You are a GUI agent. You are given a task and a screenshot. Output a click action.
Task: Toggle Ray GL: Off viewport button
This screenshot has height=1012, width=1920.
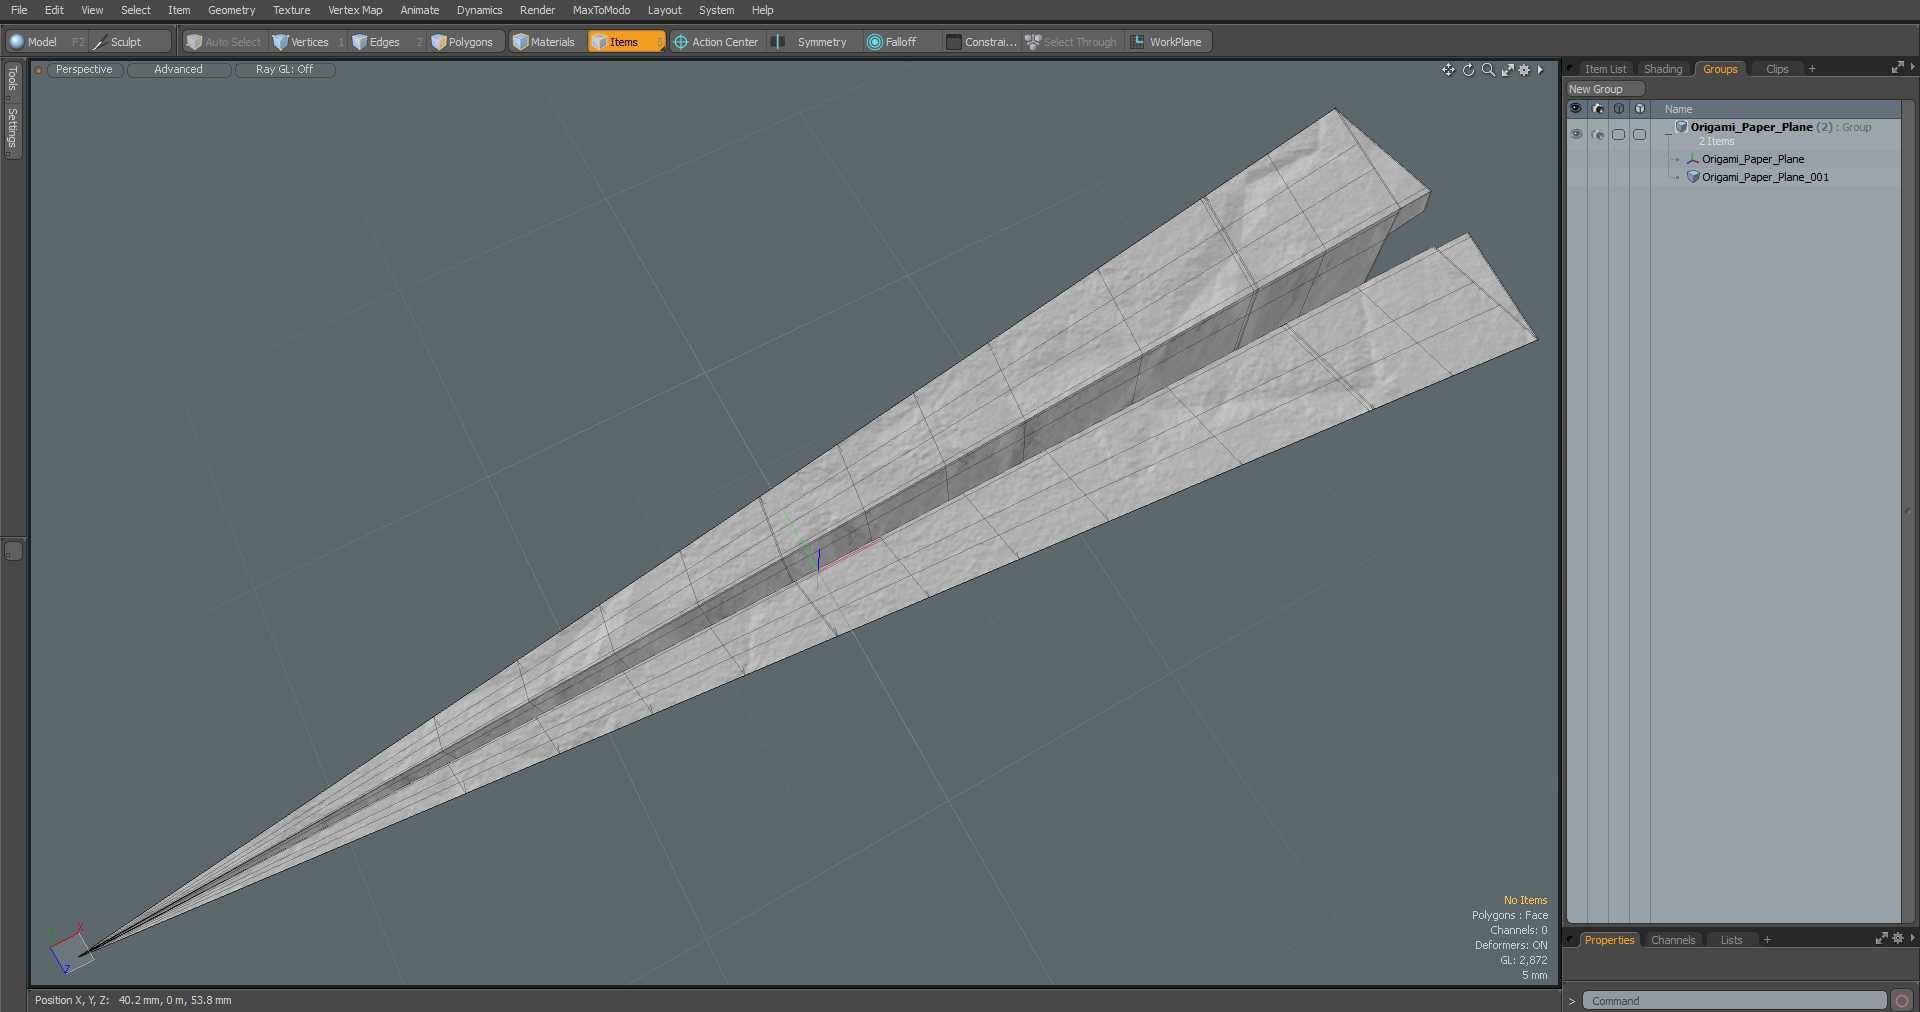coord(284,70)
